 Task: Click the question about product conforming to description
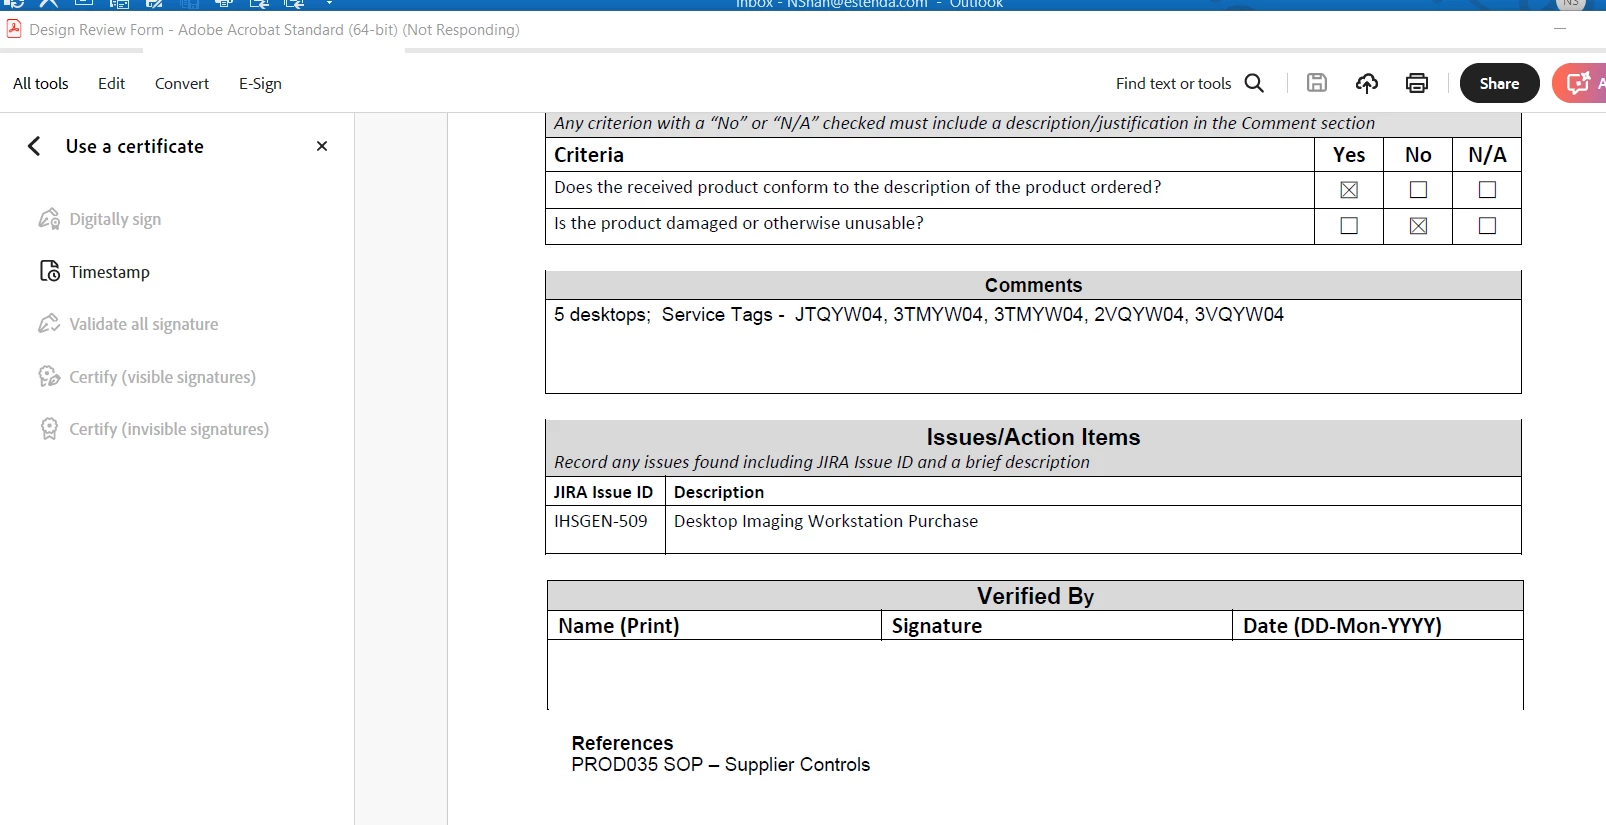click(857, 187)
